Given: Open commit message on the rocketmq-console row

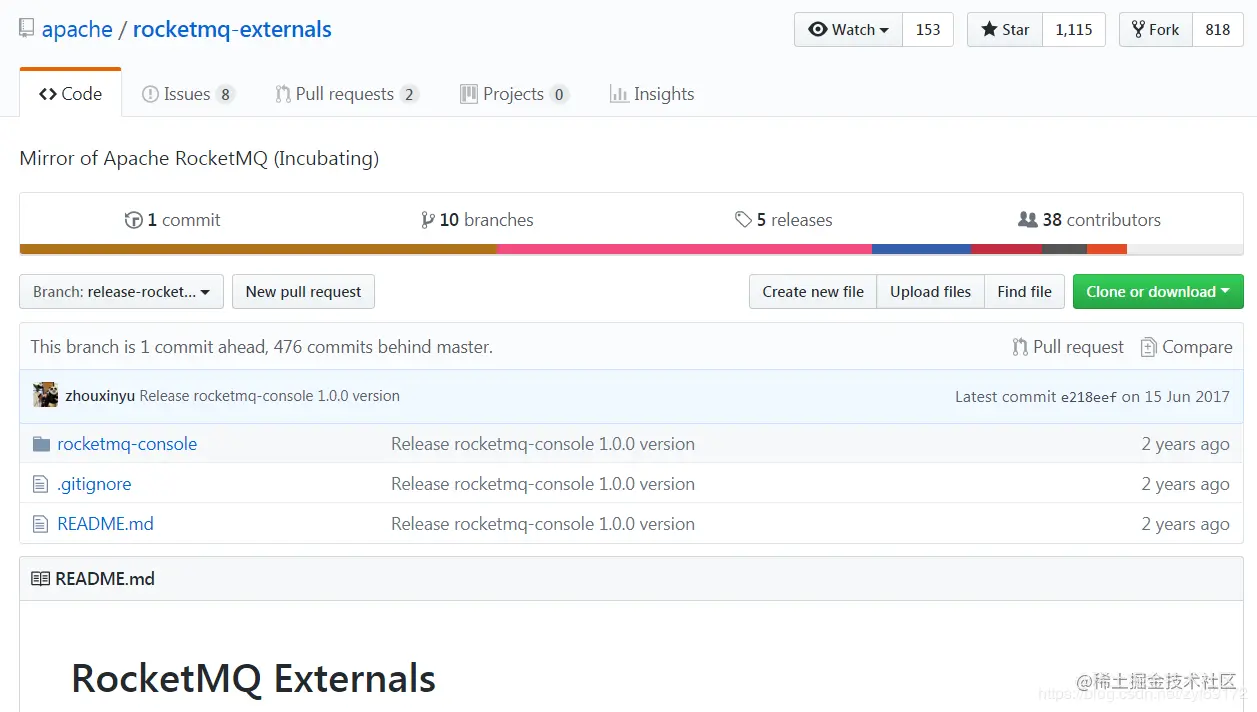Looking at the screenshot, I should (x=543, y=444).
